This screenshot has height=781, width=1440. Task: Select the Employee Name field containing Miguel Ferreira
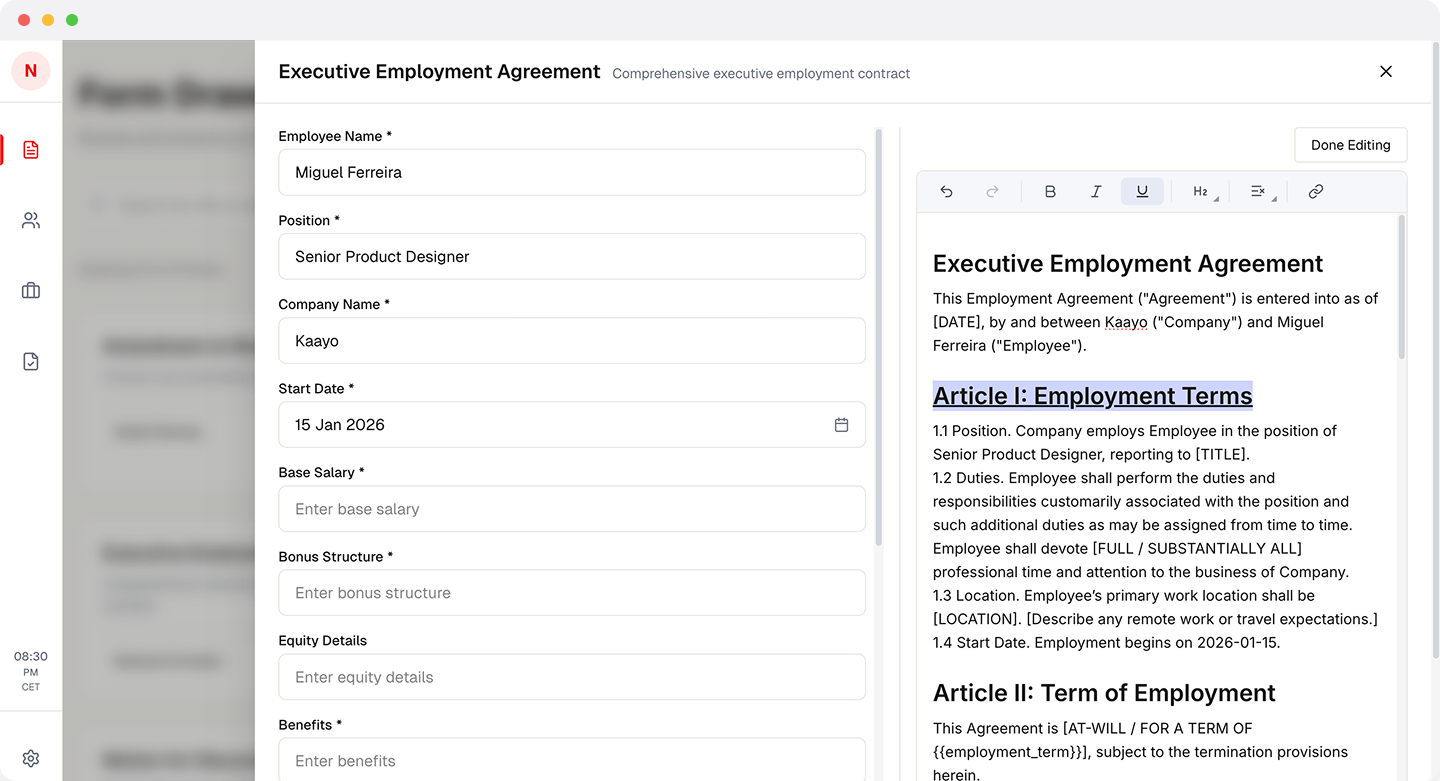click(572, 172)
